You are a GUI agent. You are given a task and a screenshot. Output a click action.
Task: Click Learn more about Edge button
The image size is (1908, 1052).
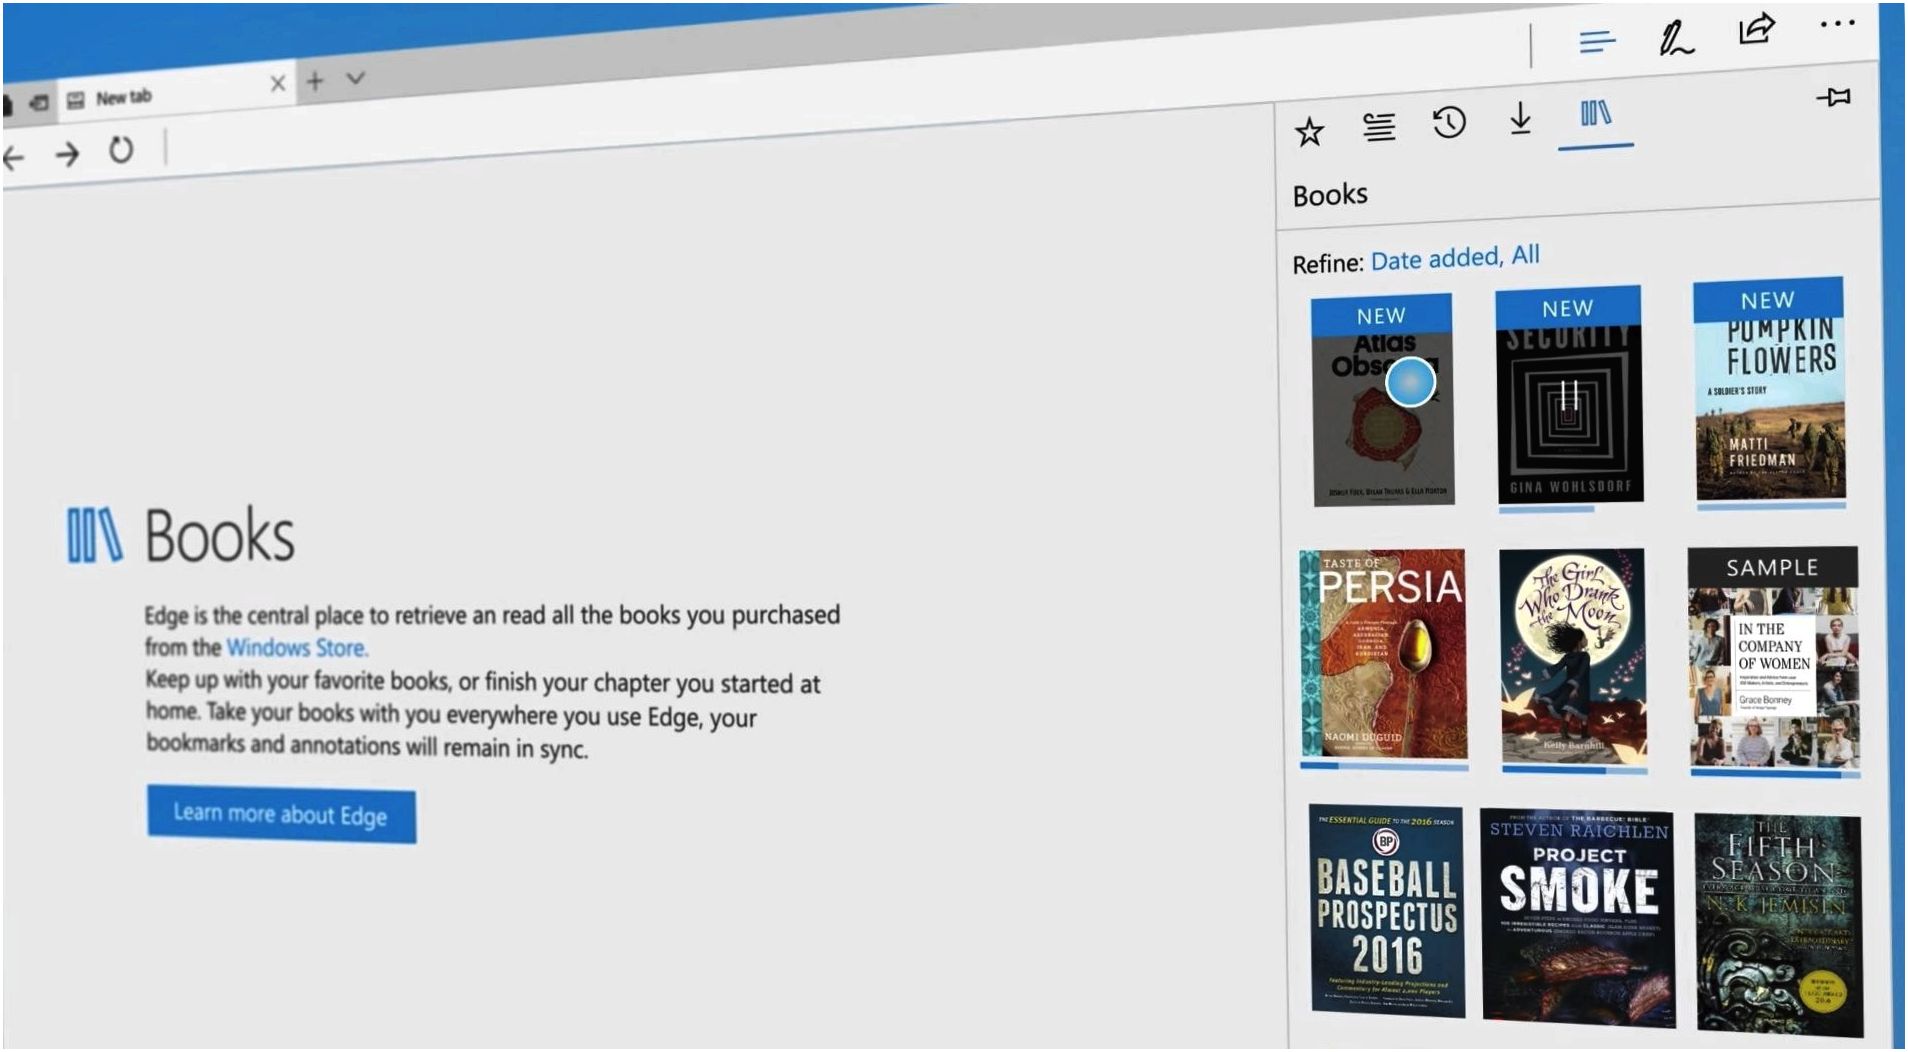[x=281, y=814]
